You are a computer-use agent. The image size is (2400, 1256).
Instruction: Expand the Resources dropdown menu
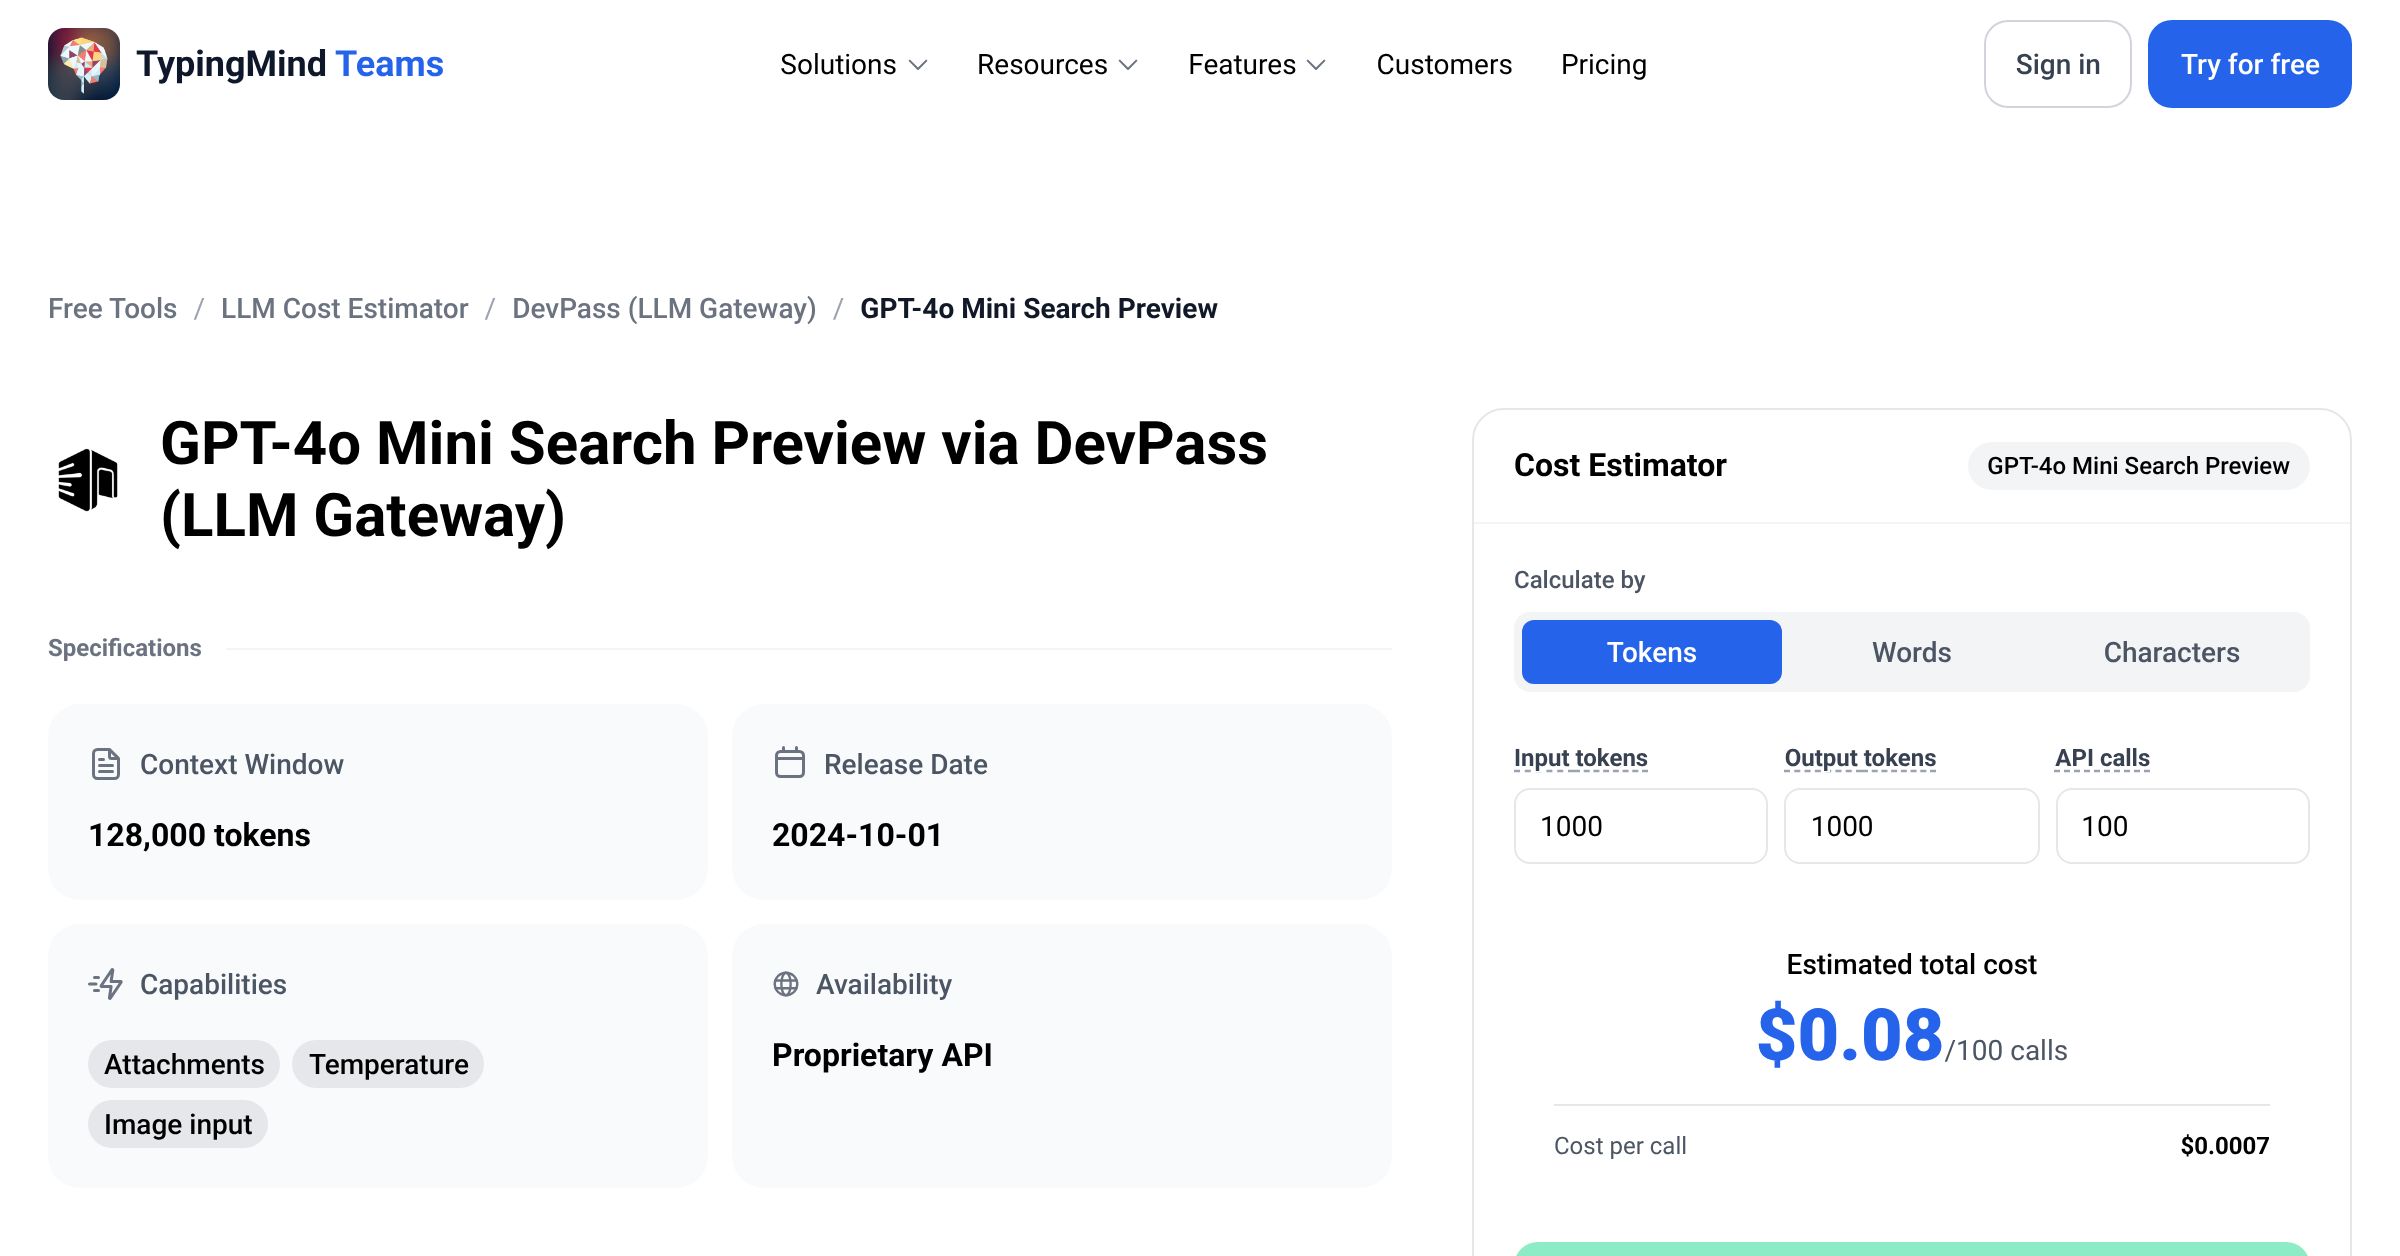1058,64
